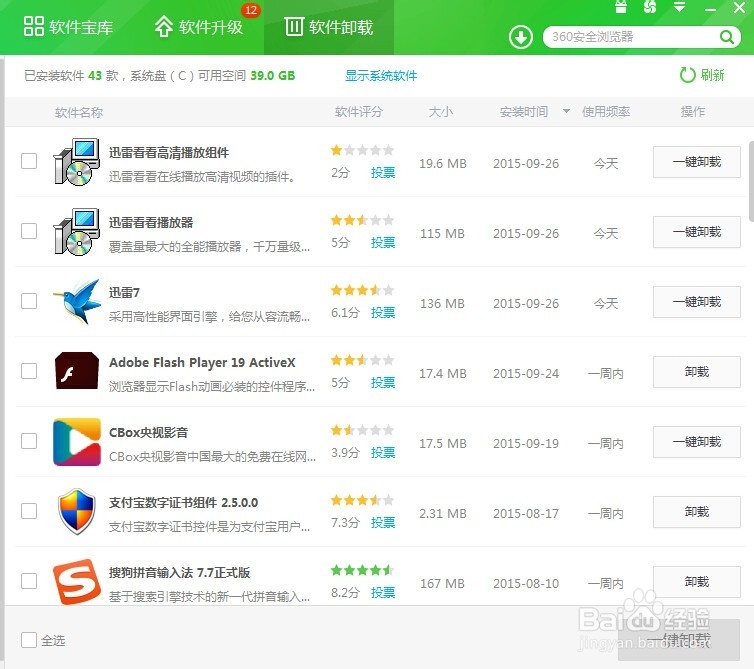Check the Adobe Flash Player 19 ActiveX checkbox
The width and height of the screenshot is (754, 669).
point(29,371)
